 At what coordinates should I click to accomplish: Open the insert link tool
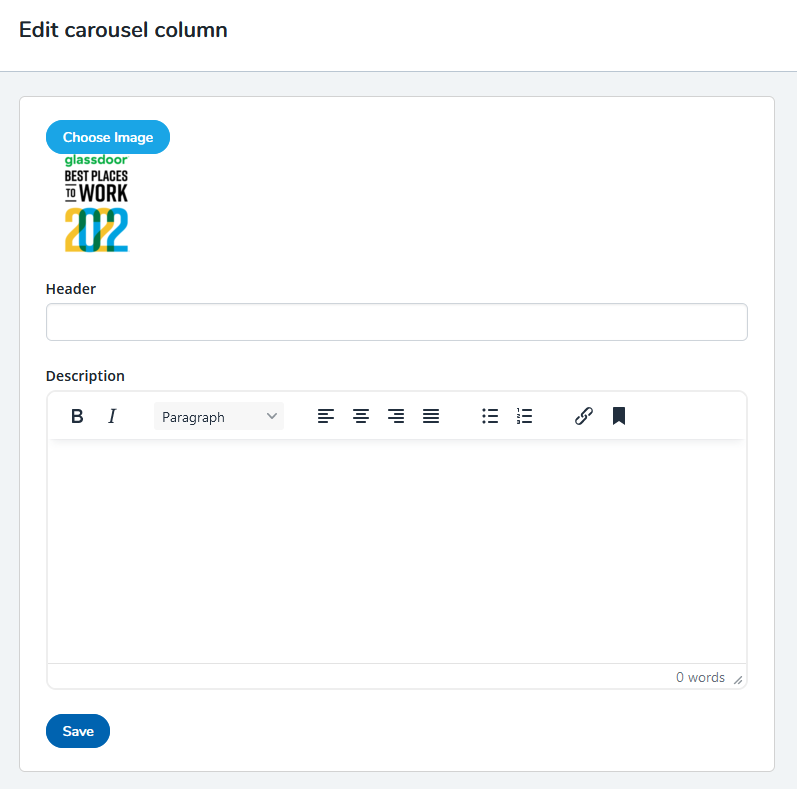tap(584, 416)
